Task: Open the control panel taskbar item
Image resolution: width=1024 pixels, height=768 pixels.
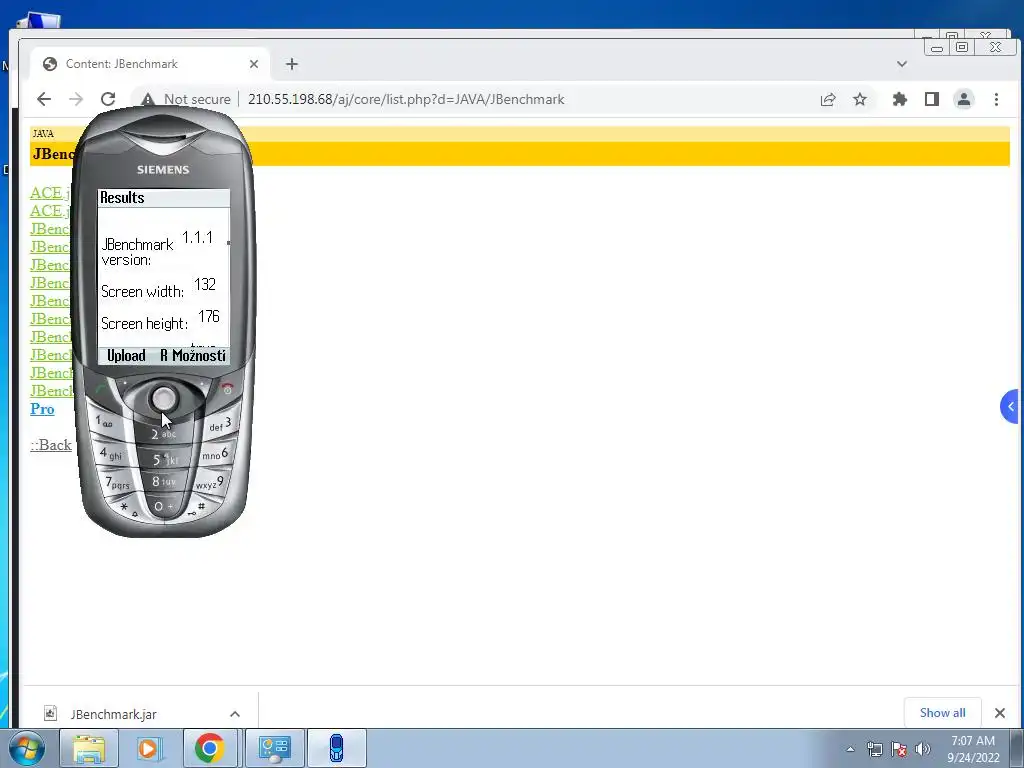Action: pos(274,748)
